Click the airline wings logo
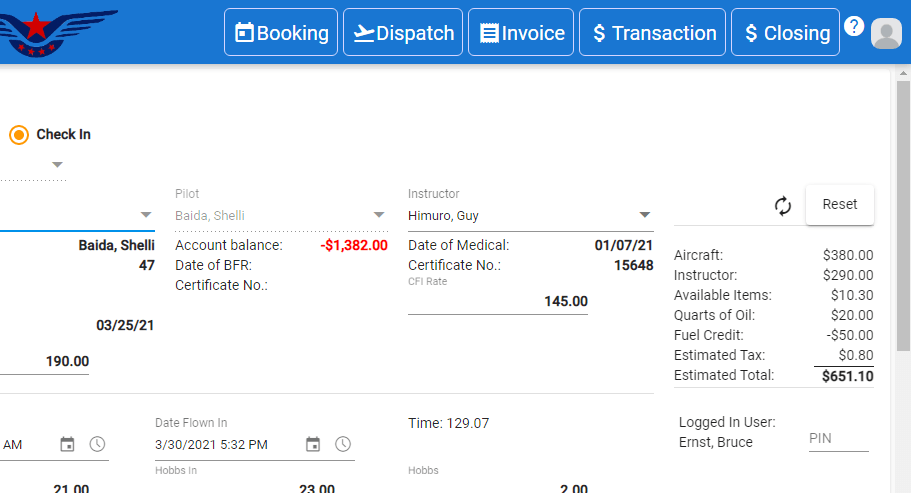Screen dimensions: 911x493 55,33
